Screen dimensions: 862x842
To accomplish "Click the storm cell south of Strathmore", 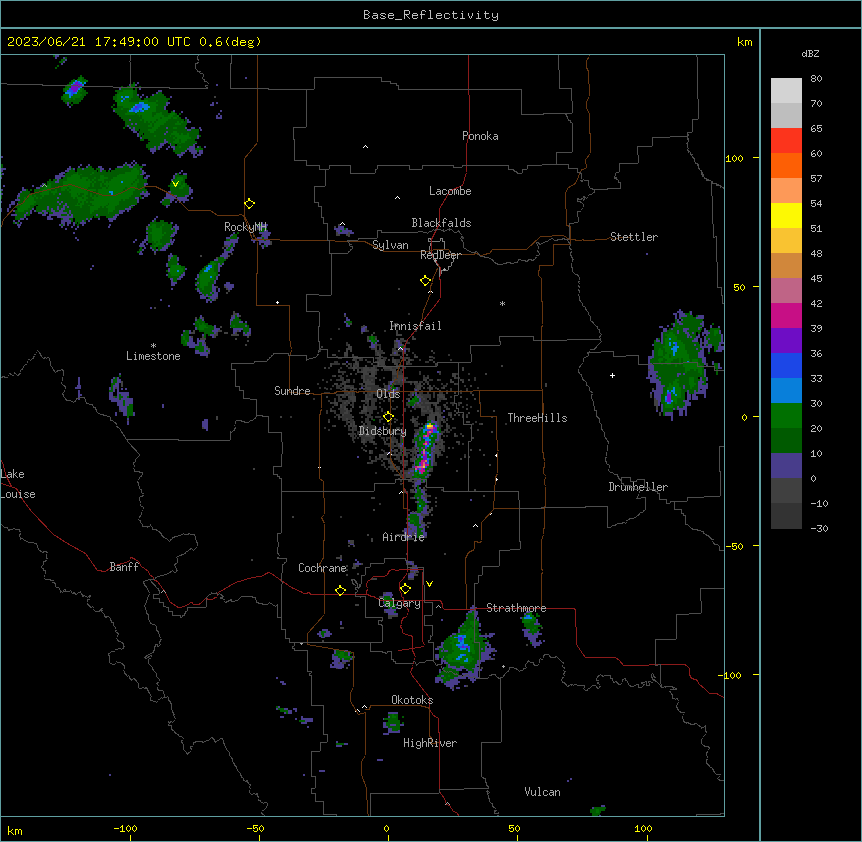I will point(465,650).
